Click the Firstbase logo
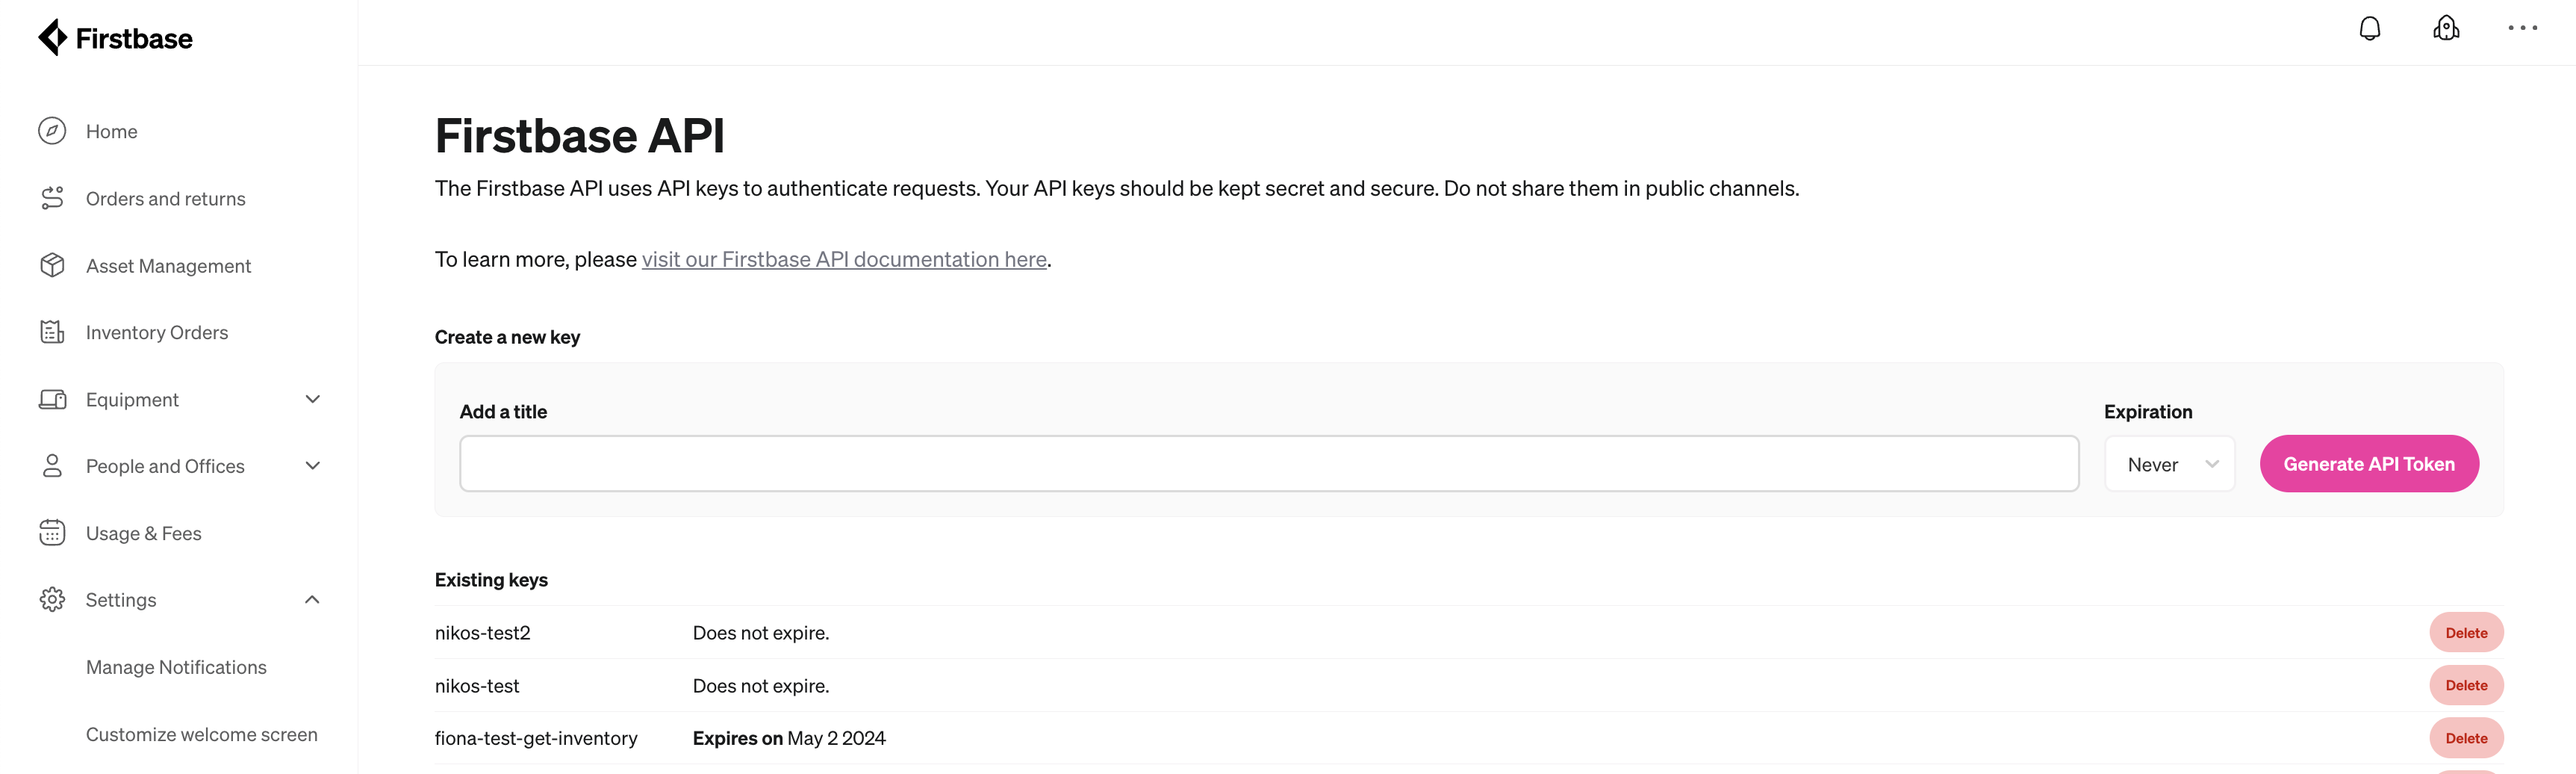This screenshot has width=2576, height=774. pos(115,38)
